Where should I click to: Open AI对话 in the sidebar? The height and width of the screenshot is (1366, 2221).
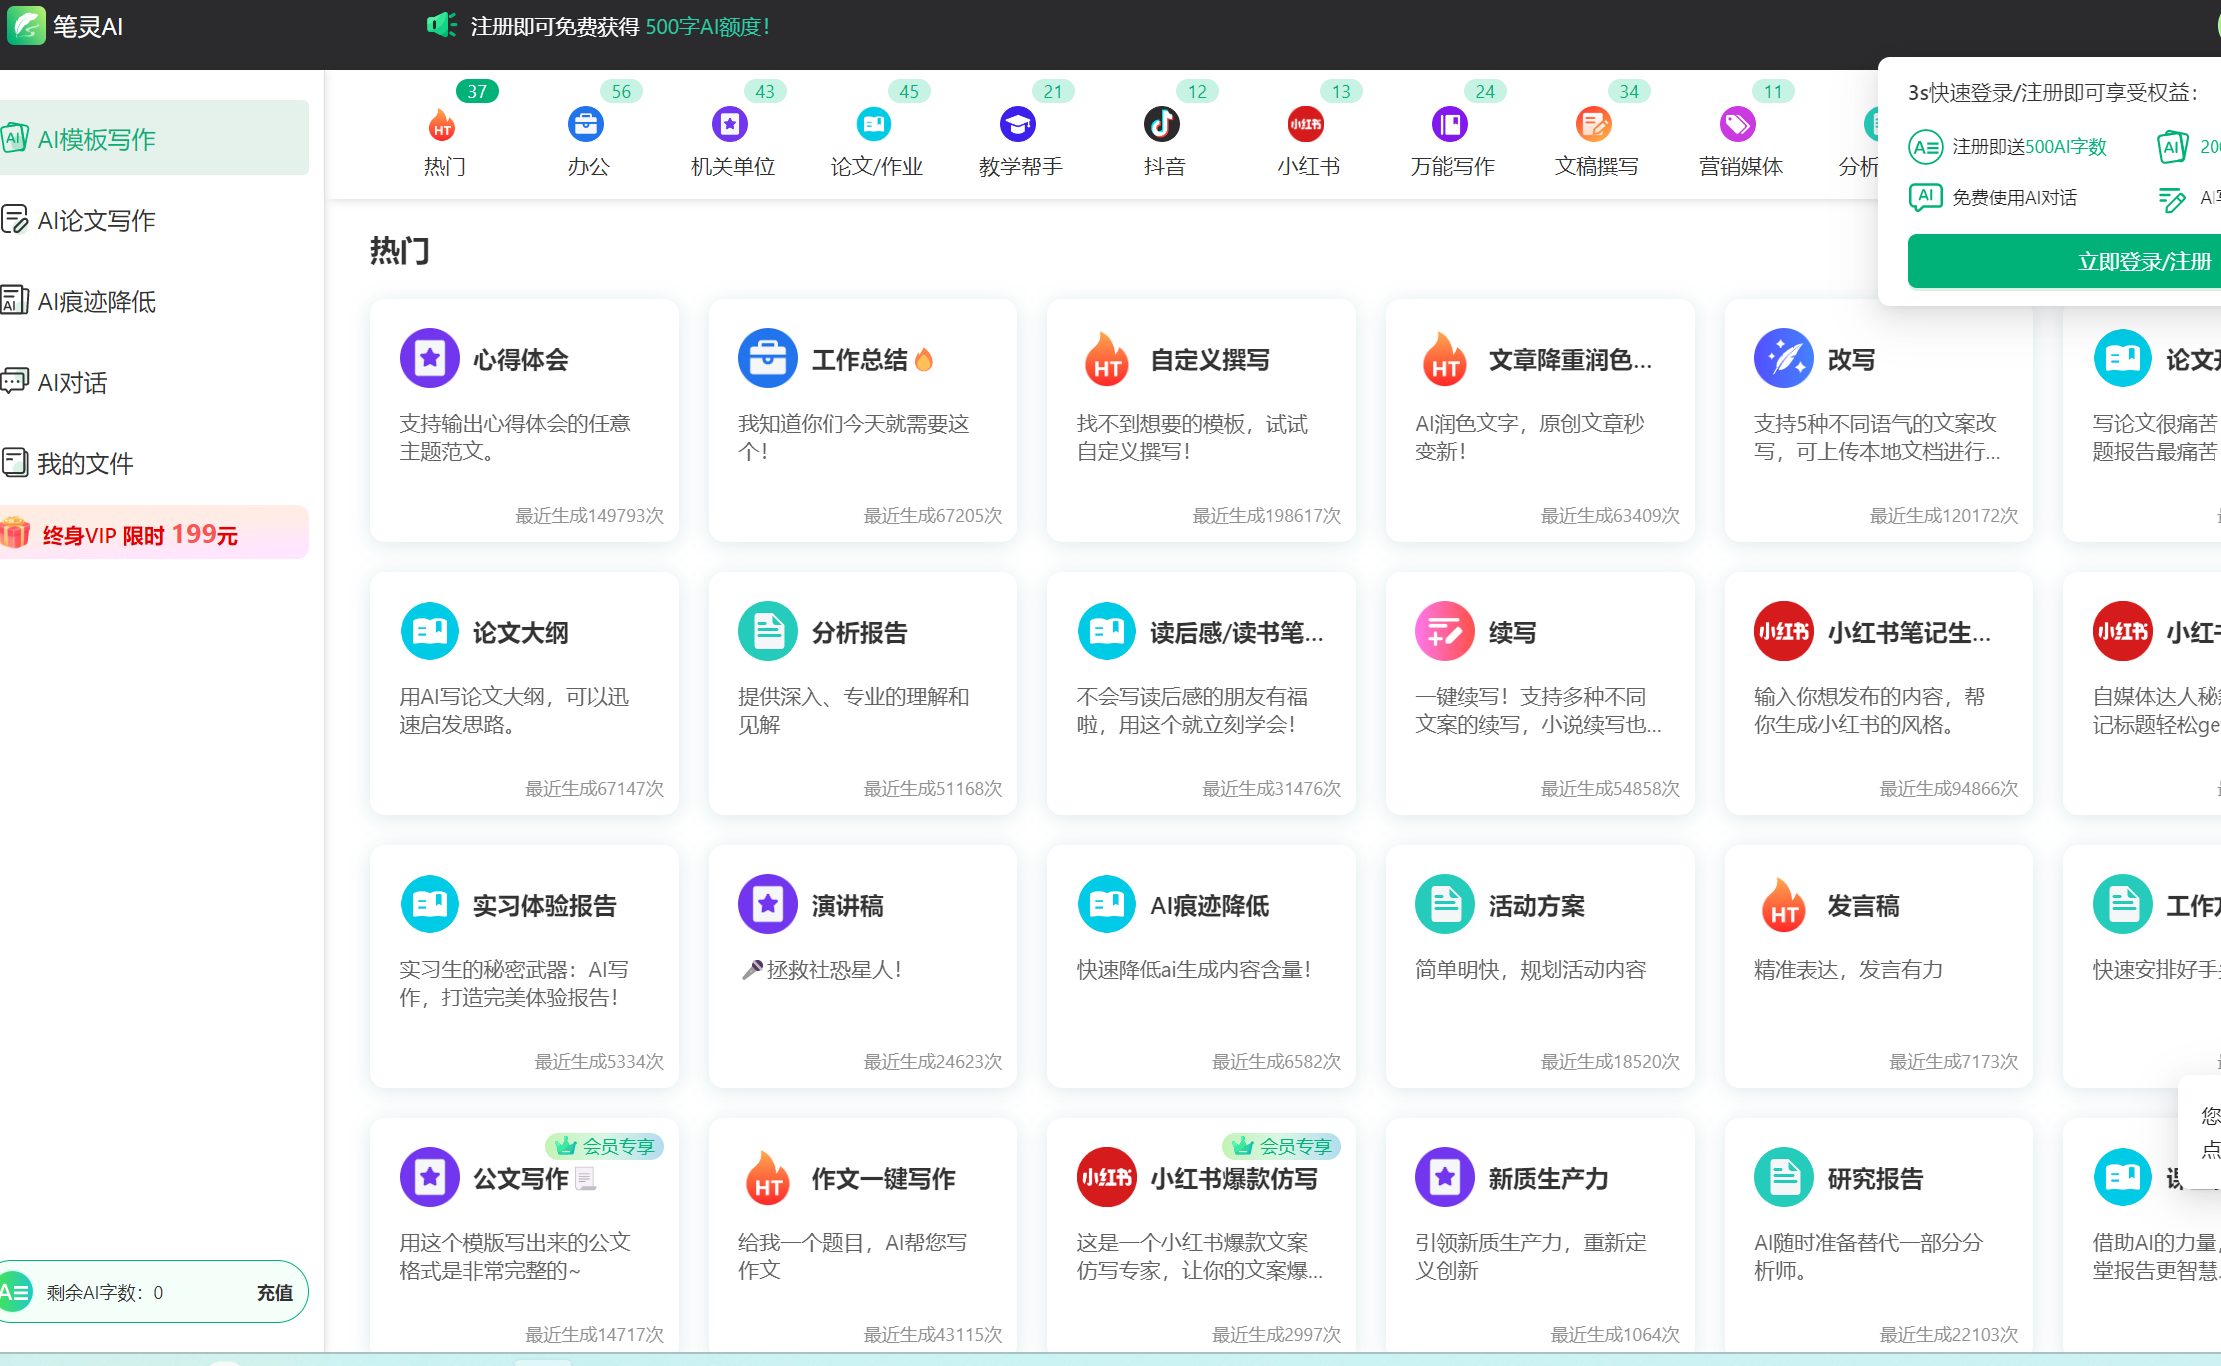(x=154, y=381)
